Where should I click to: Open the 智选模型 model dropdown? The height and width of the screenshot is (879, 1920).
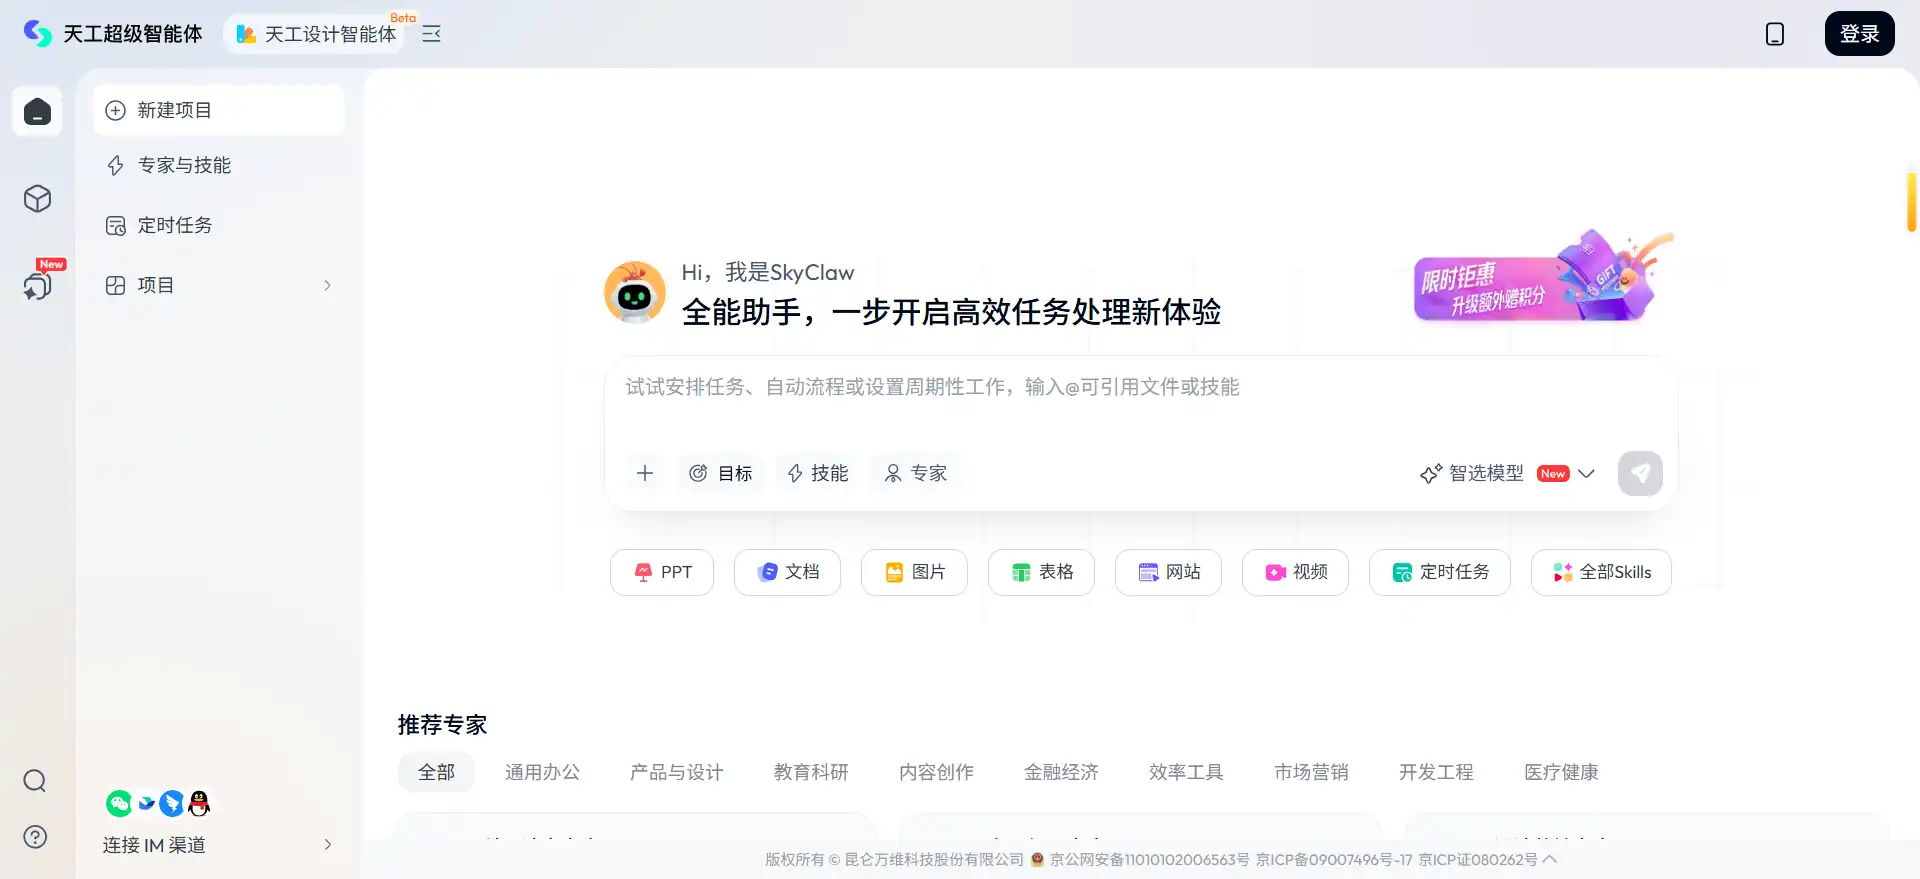point(1507,473)
